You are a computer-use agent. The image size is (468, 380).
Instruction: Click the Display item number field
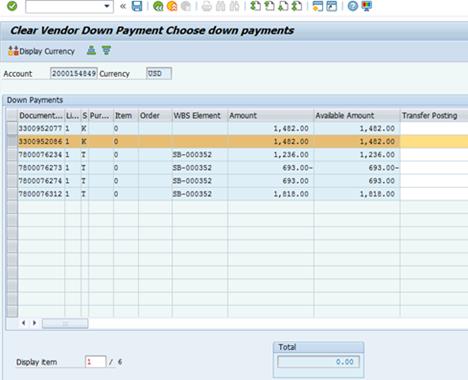[x=95, y=362]
